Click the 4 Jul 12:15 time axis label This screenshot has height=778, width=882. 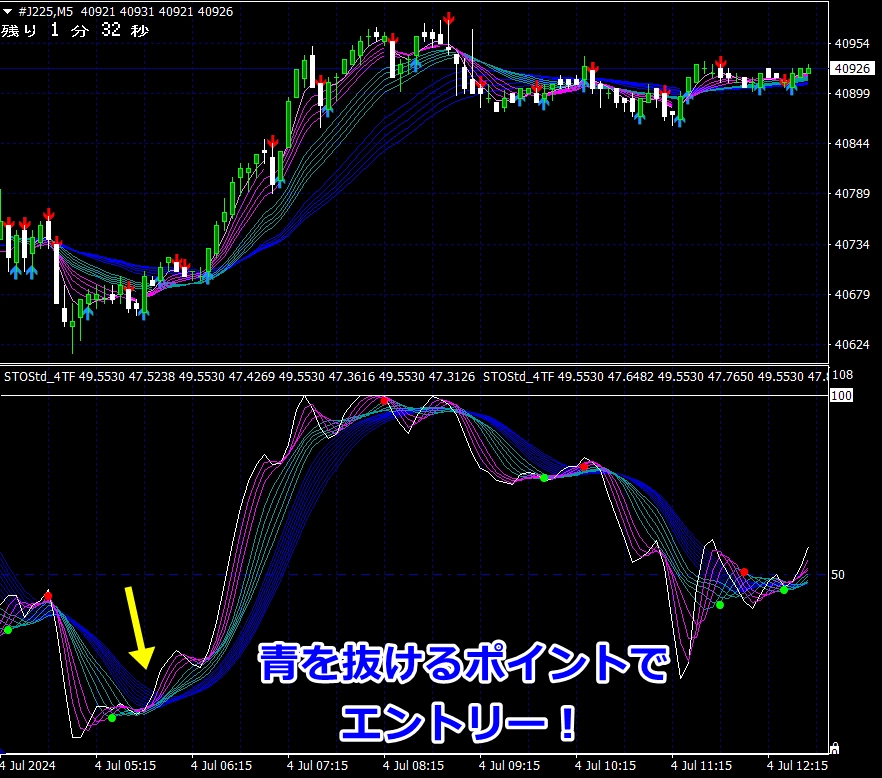pyautogui.click(x=797, y=766)
